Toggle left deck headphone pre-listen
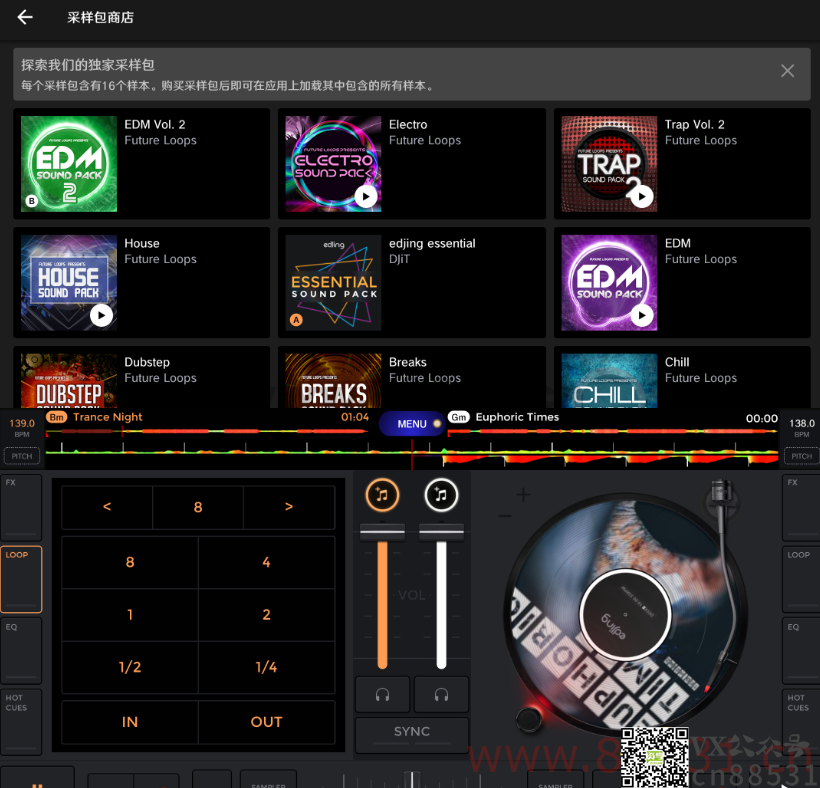Viewport: 820px width, 788px height. (x=382, y=694)
